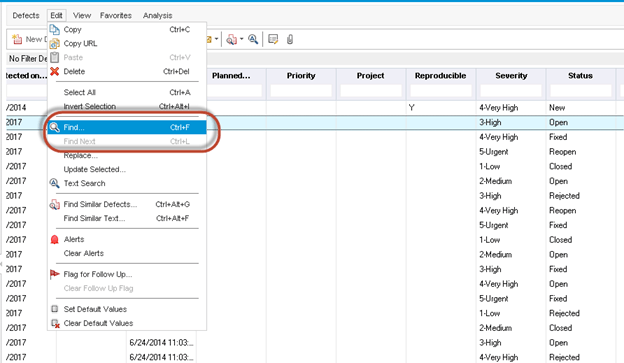Click the Detected on column header
This screenshot has height=363, width=624.
pyautogui.click(x=27, y=76)
